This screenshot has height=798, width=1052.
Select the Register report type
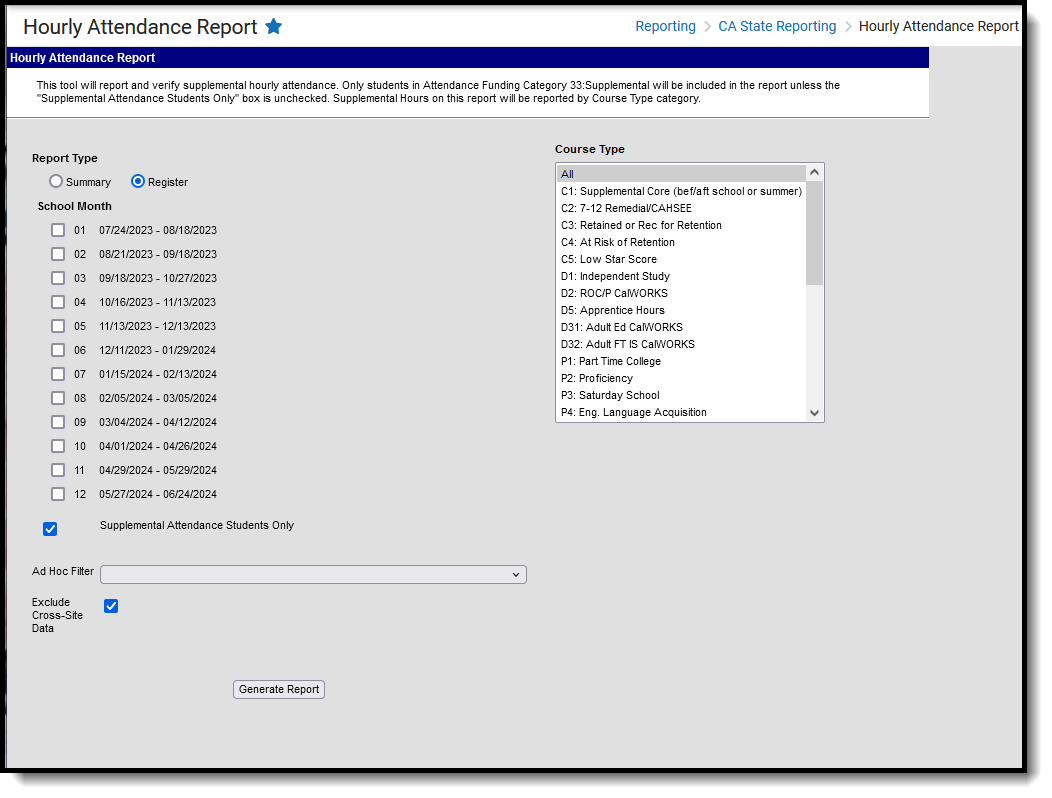pos(138,181)
